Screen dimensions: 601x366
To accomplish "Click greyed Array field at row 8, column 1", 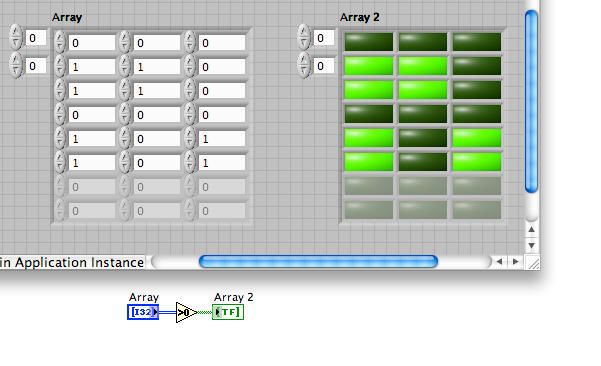I will click(x=92, y=211).
